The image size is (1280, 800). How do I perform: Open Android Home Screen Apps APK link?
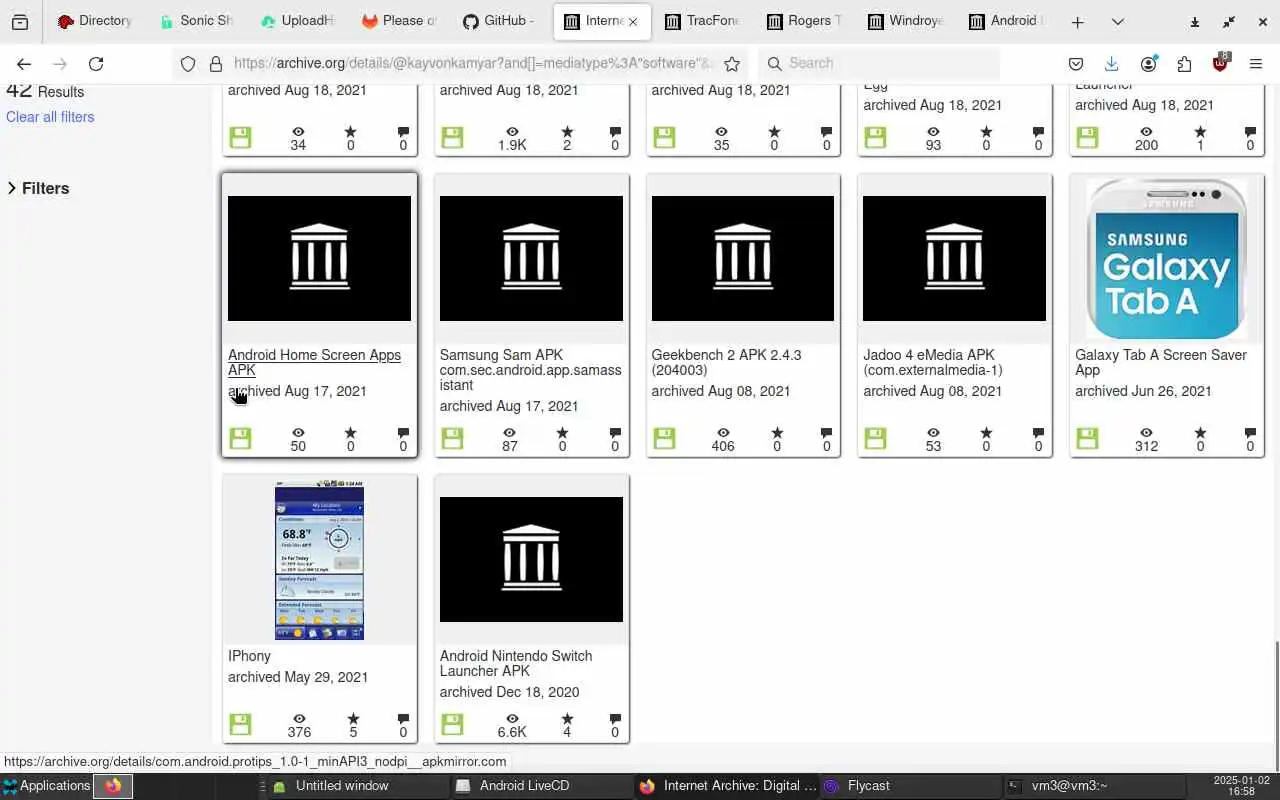314,362
